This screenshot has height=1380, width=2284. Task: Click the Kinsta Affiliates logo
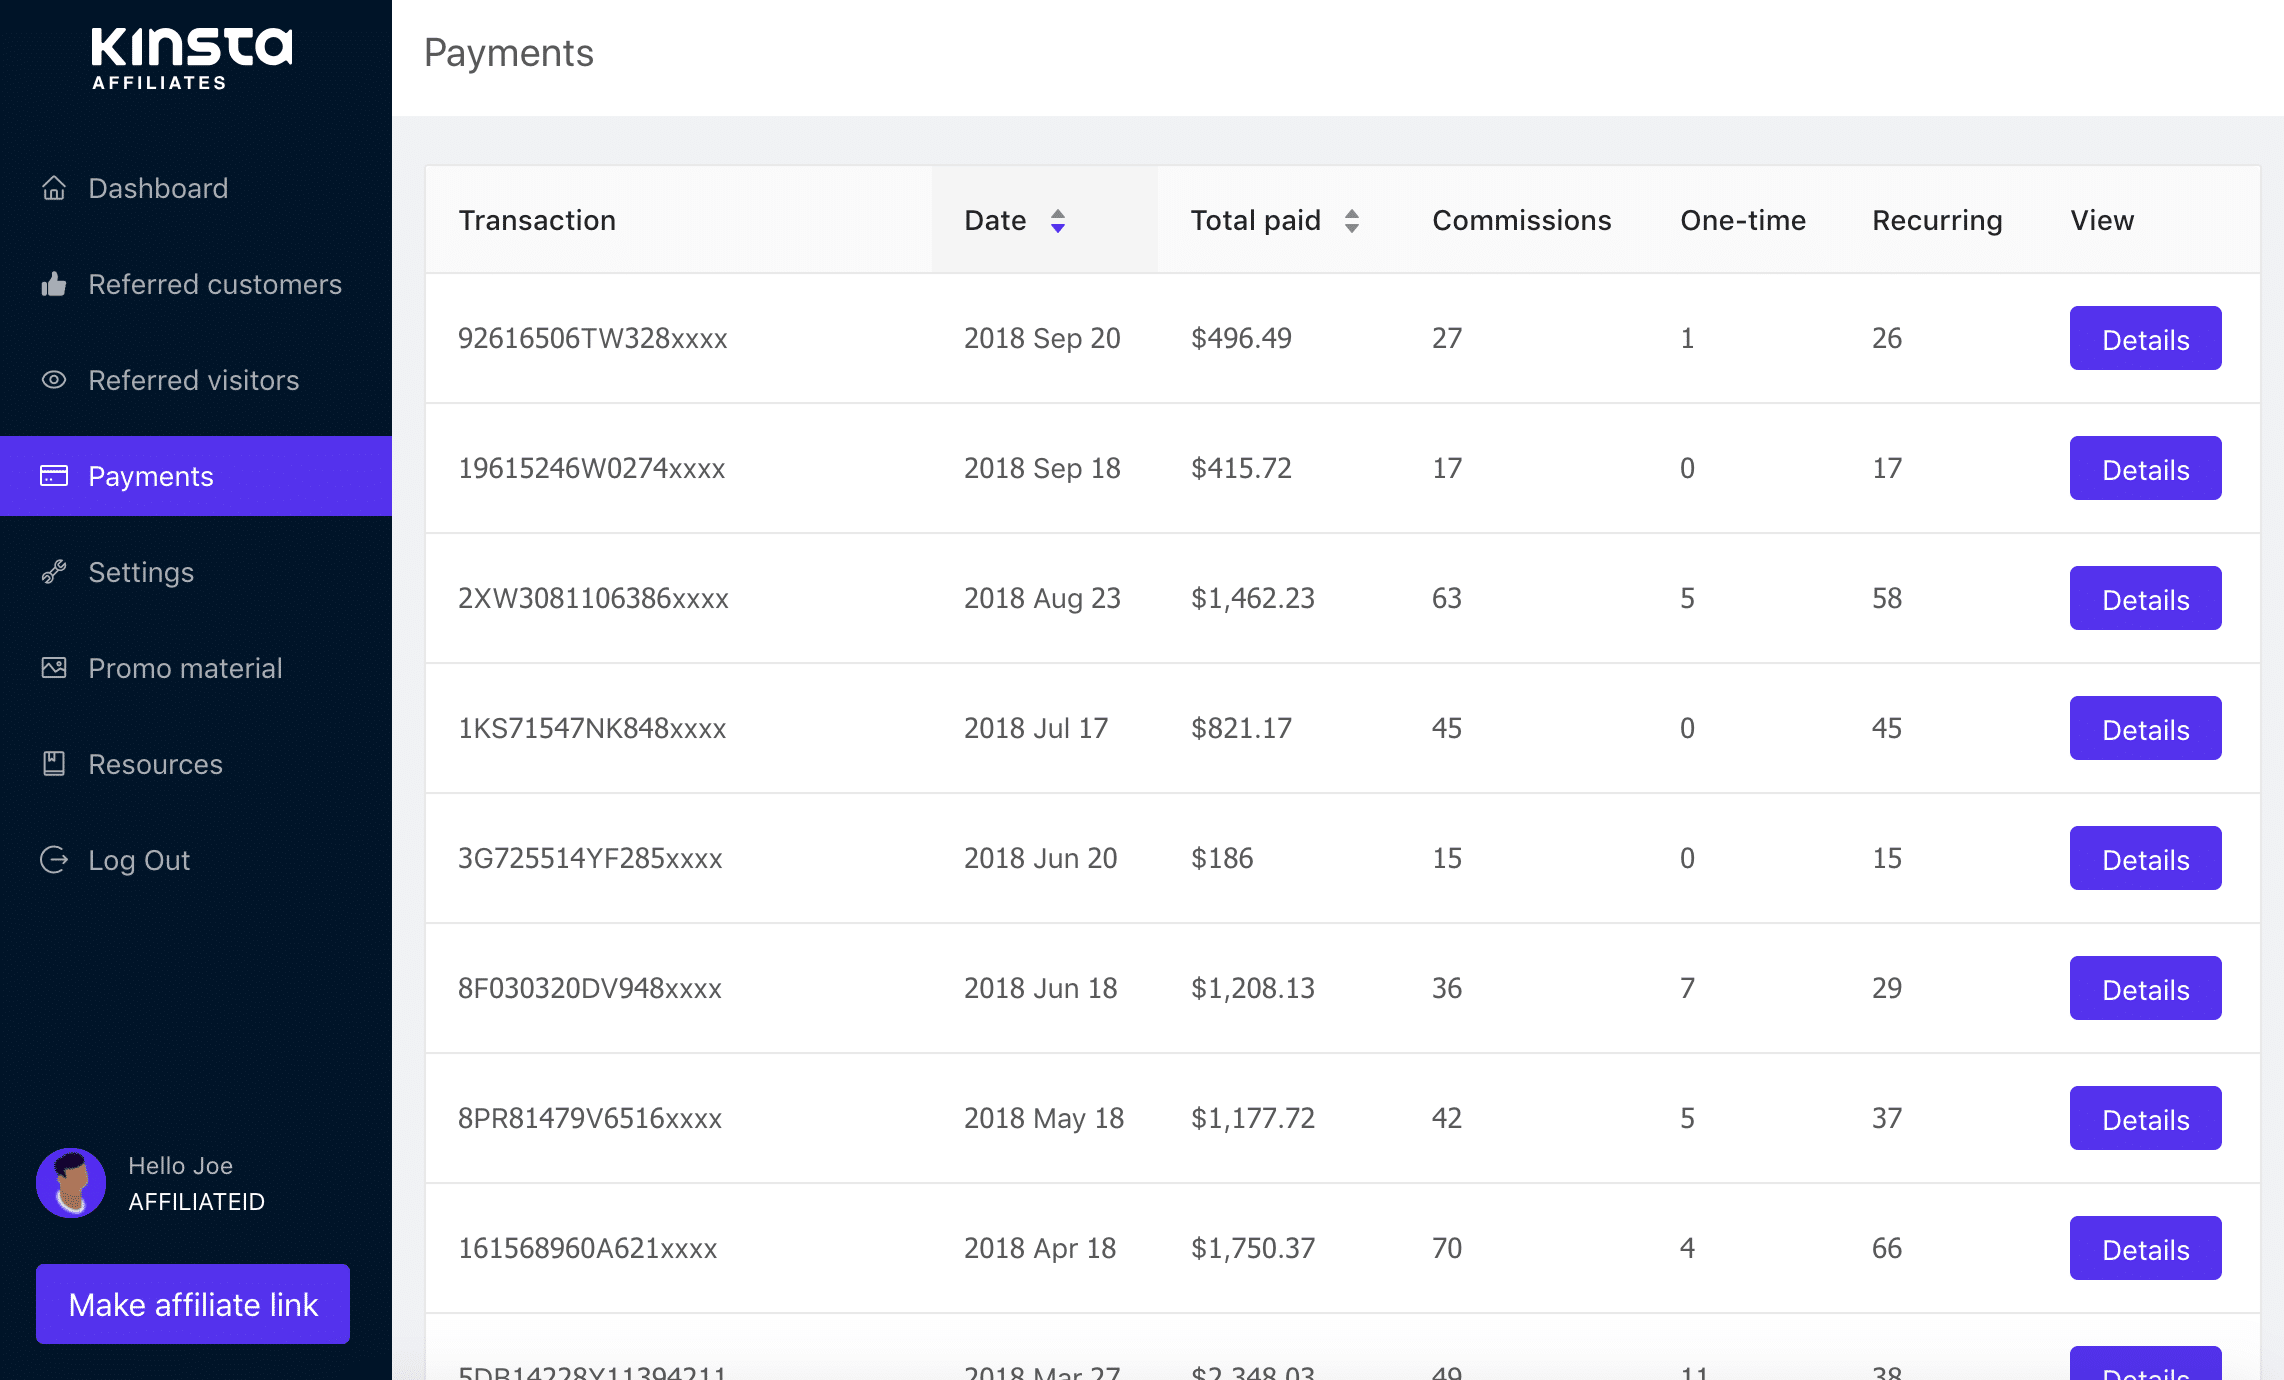[x=190, y=57]
